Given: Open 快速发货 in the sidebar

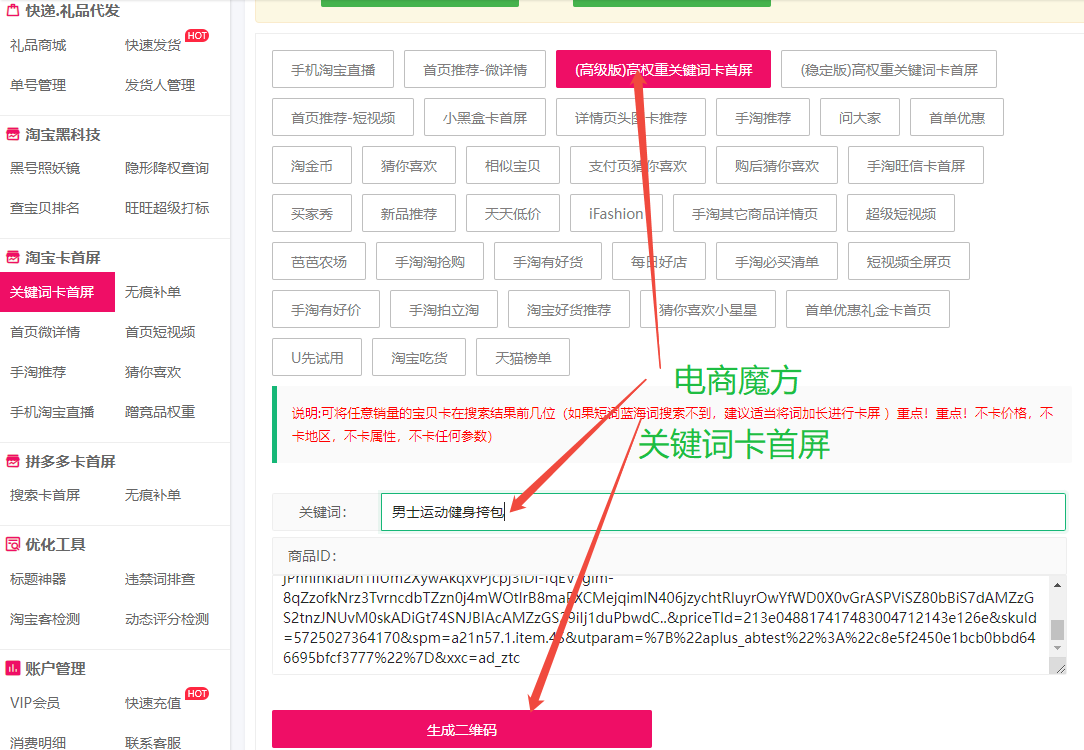Looking at the screenshot, I should (153, 46).
